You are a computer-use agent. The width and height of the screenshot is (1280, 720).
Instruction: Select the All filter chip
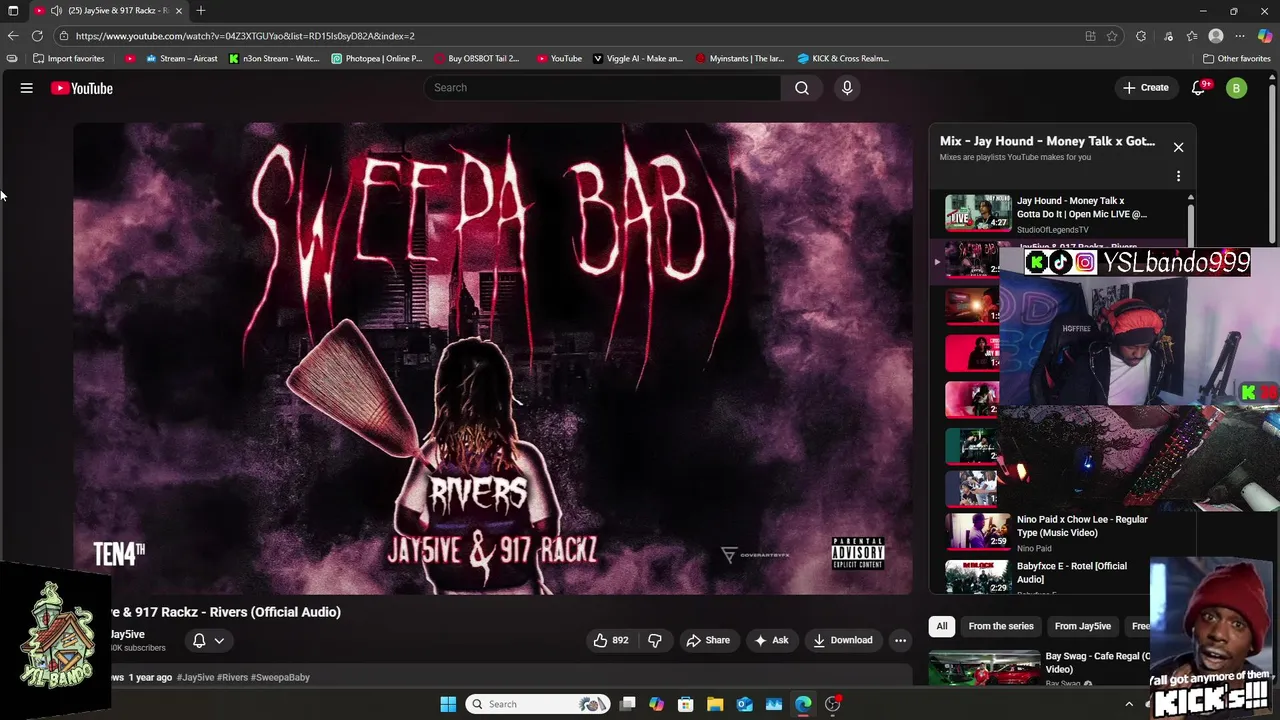(x=941, y=626)
